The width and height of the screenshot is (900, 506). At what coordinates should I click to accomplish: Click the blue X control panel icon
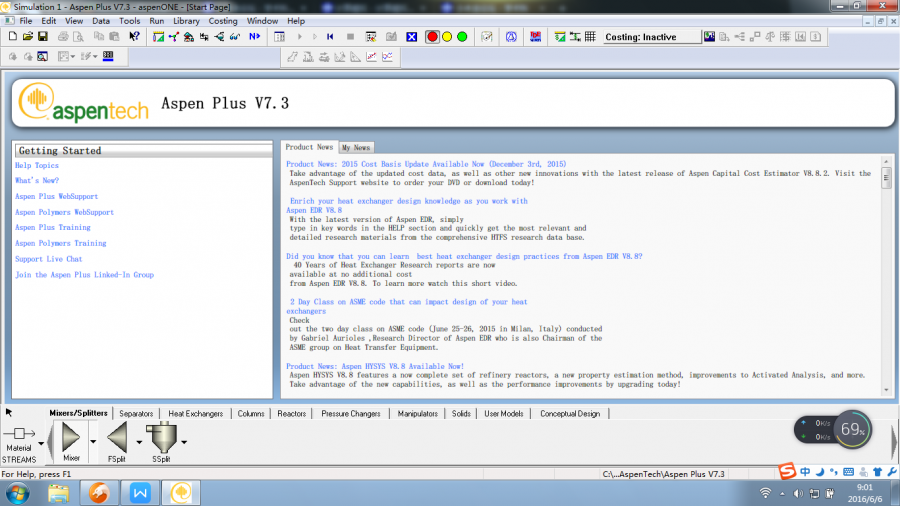(x=412, y=37)
